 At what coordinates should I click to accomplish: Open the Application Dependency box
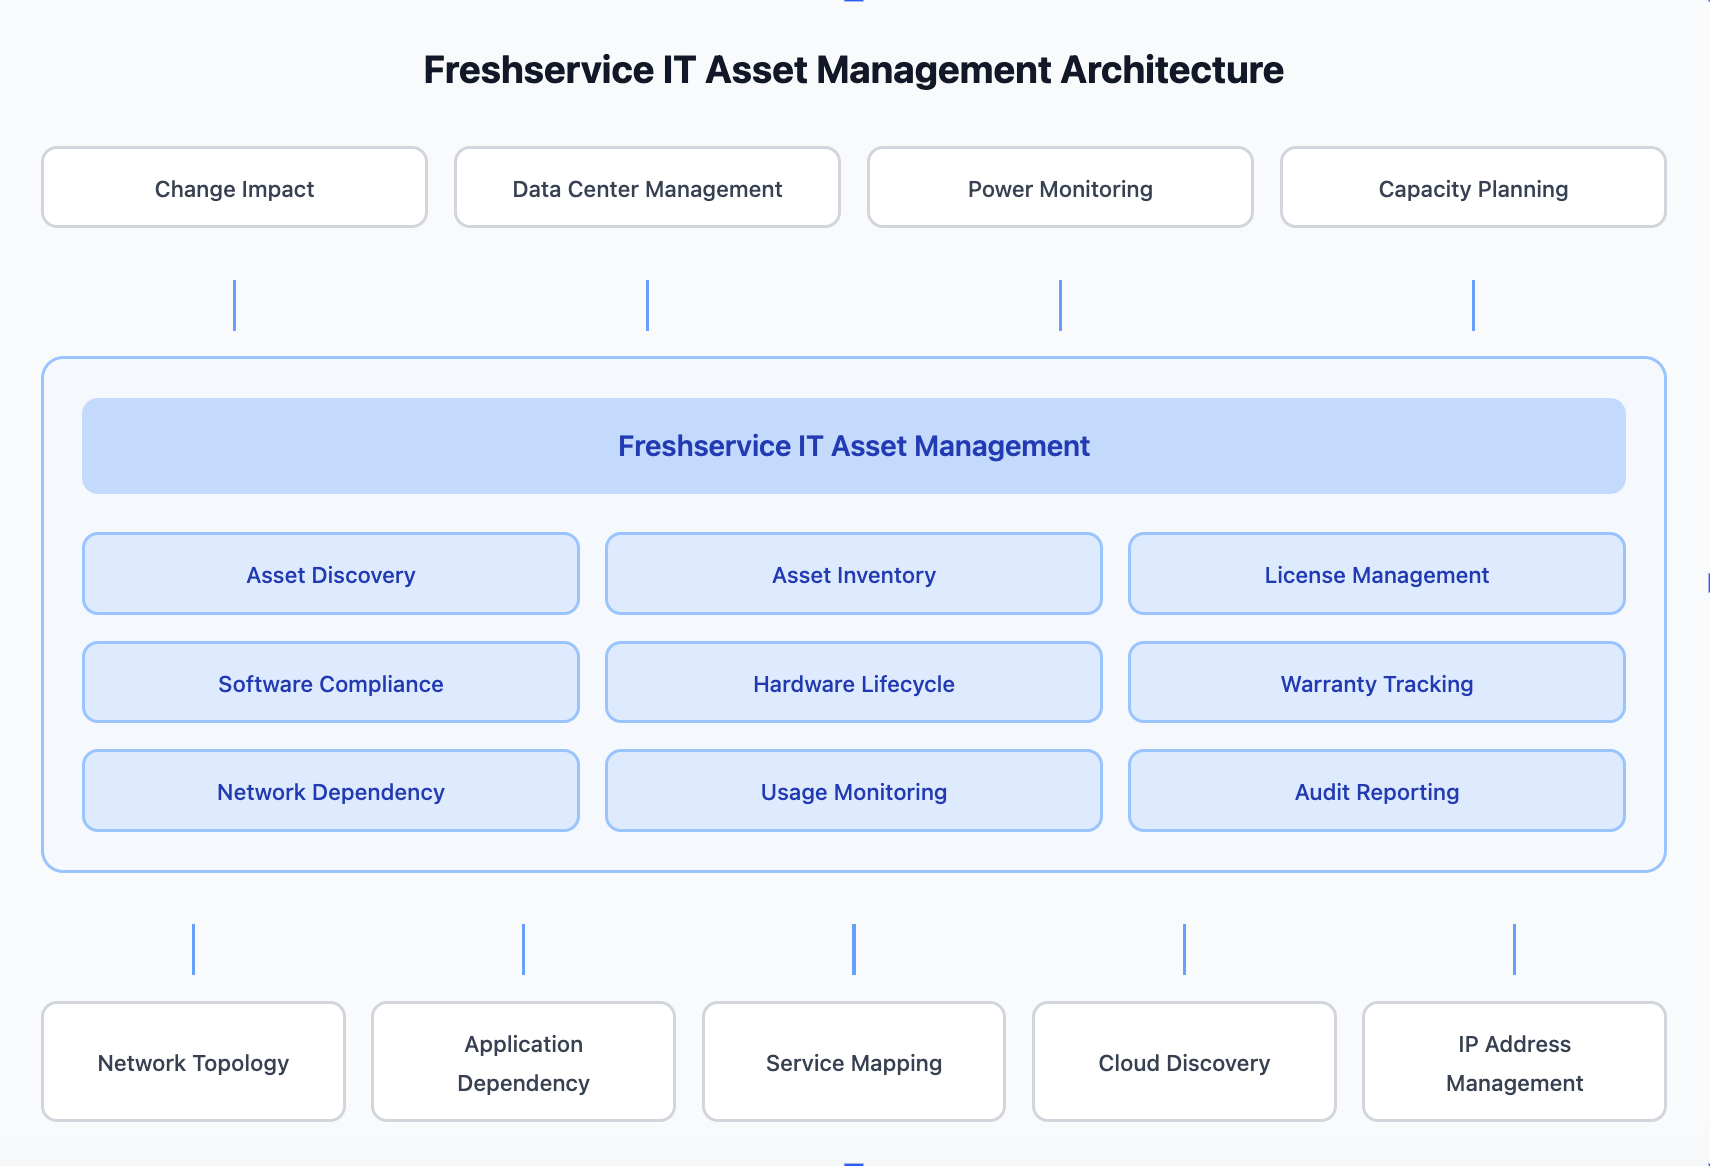tap(523, 1062)
